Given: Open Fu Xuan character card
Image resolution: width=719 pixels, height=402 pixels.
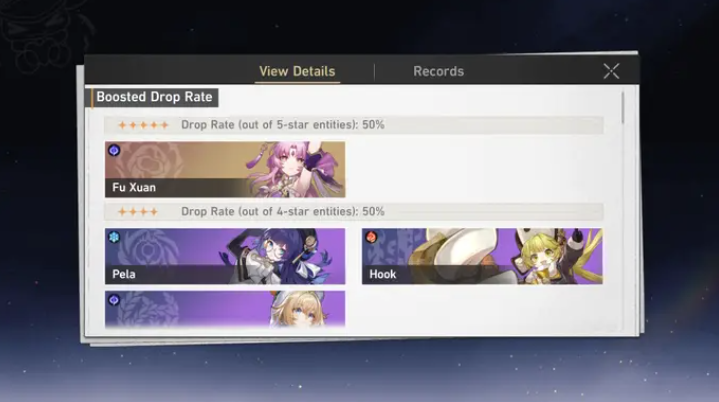Looking at the screenshot, I should coord(225,170).
